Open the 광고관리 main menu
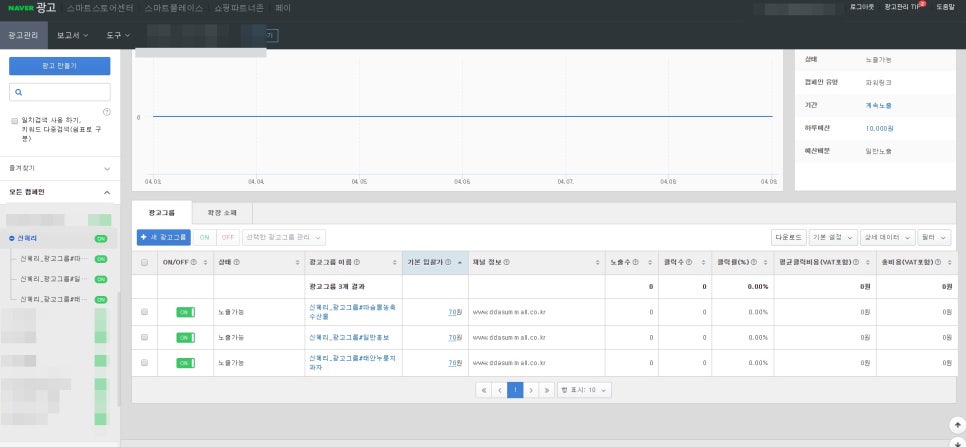This screenshot has height=447, width=966. tap(24, 36)
